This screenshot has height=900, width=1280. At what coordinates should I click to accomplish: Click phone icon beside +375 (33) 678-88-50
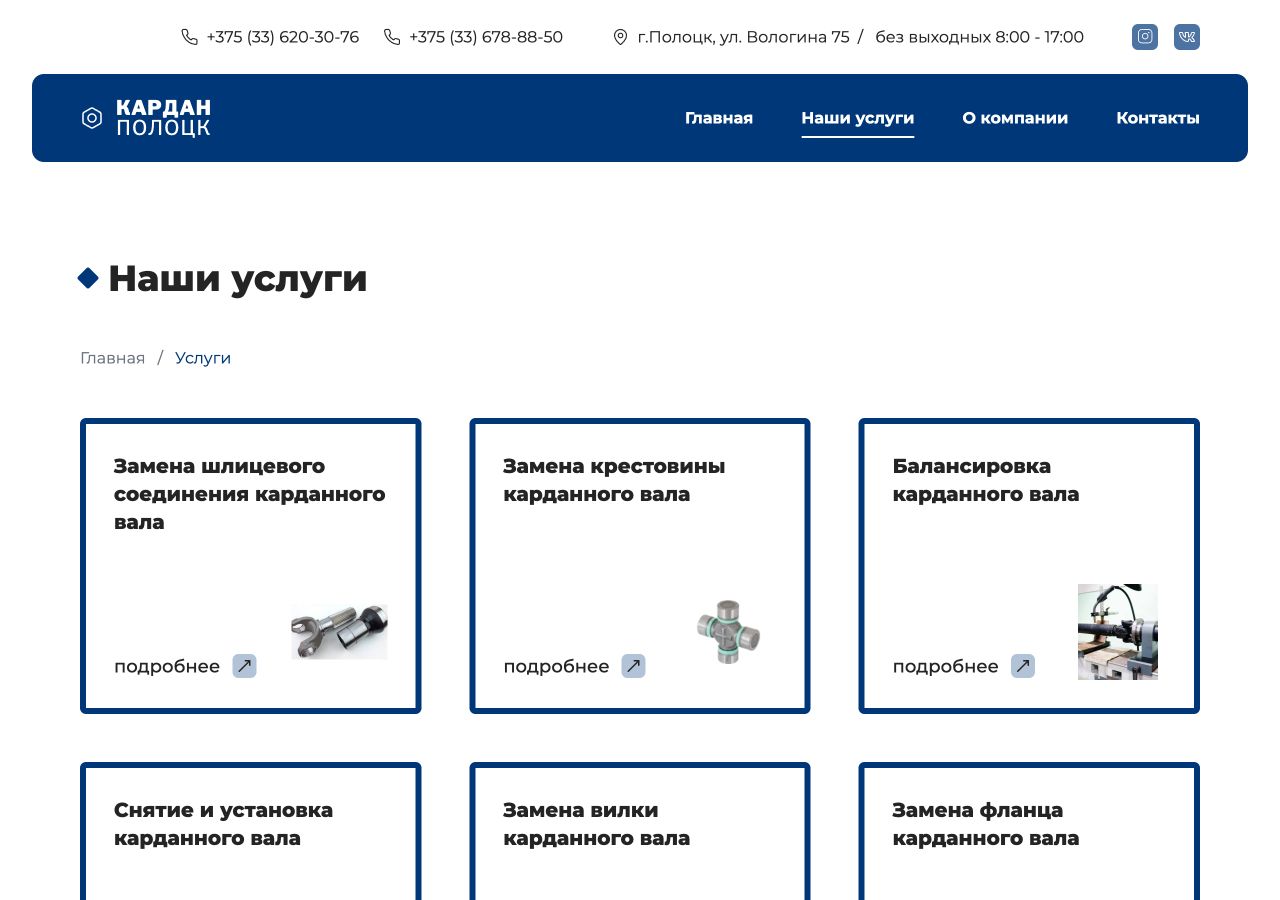392,37
